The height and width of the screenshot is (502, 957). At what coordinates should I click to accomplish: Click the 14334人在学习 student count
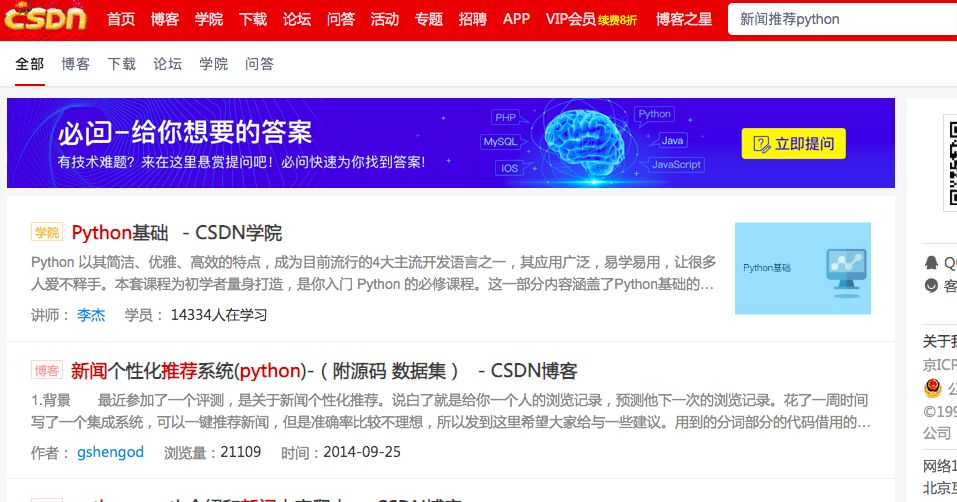click(x=218, y=315)
